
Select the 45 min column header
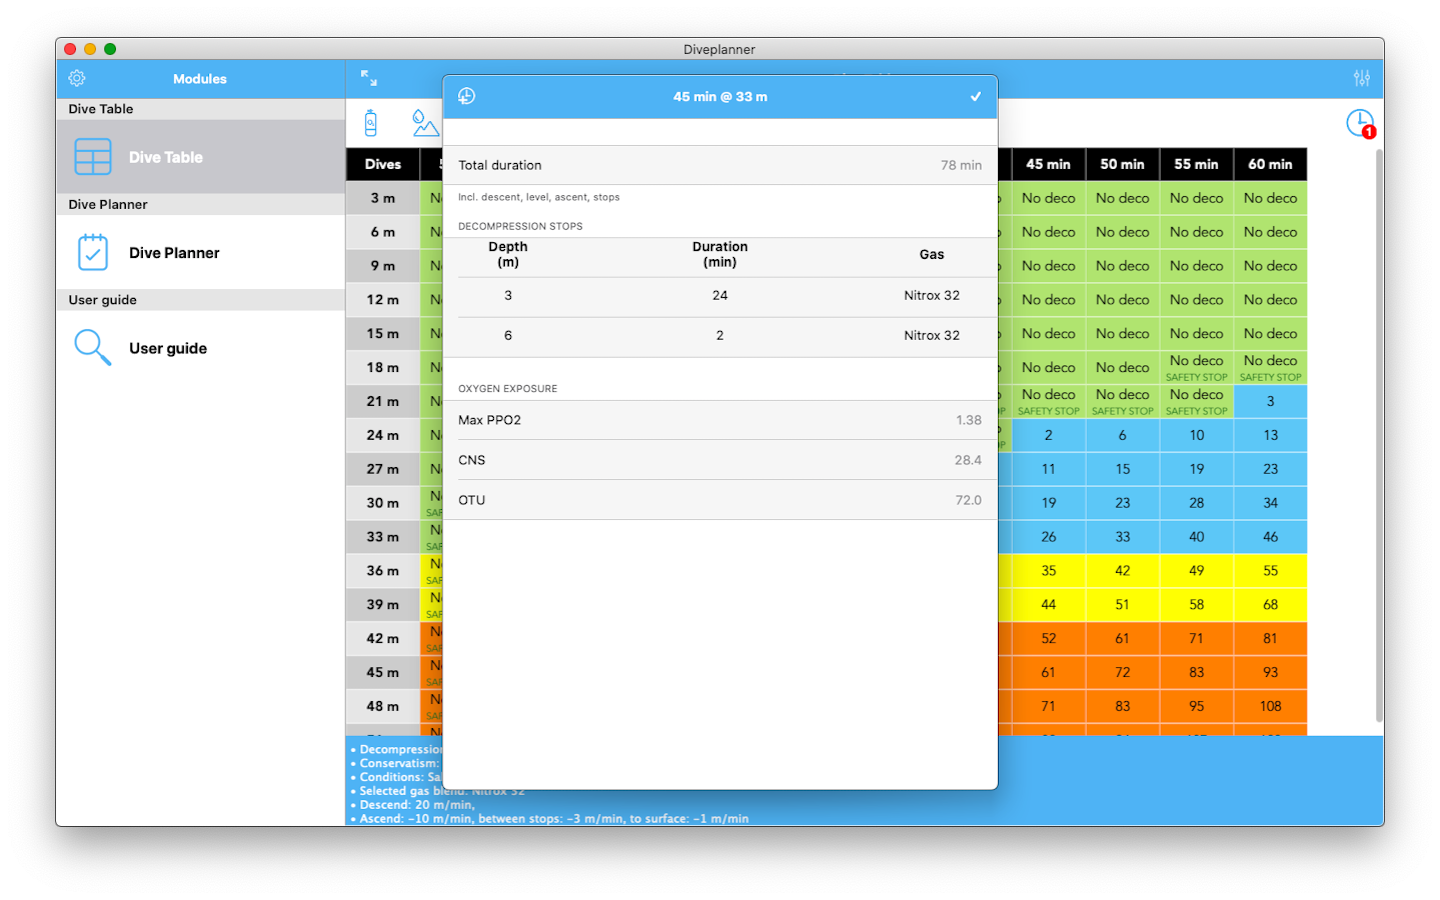(x=1048, y=164)
